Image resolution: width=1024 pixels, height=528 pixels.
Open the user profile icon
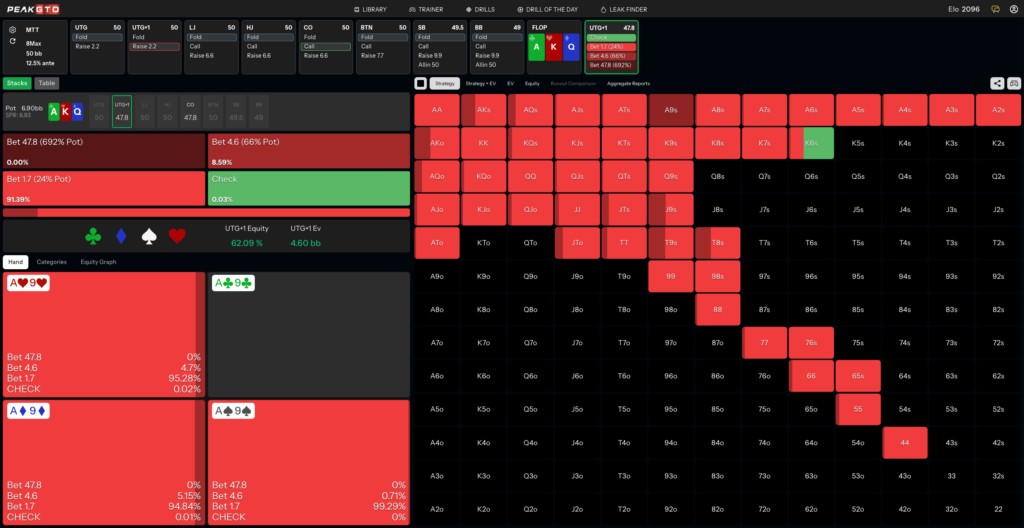1014,9
